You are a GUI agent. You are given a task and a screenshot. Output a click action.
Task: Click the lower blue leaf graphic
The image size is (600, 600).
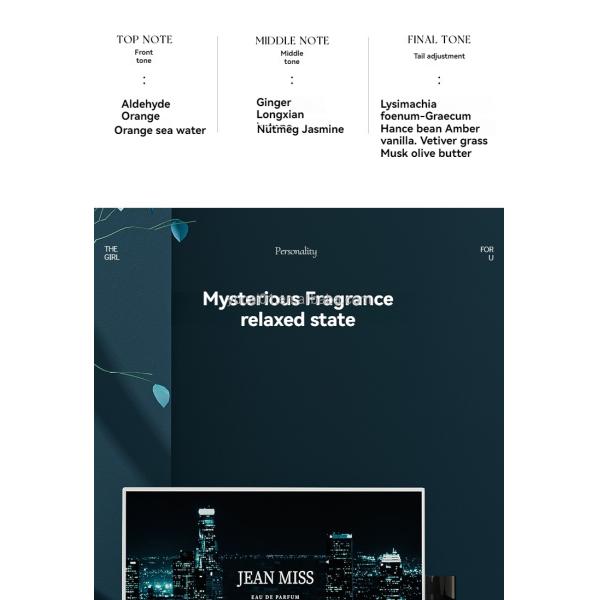(161, 395)
